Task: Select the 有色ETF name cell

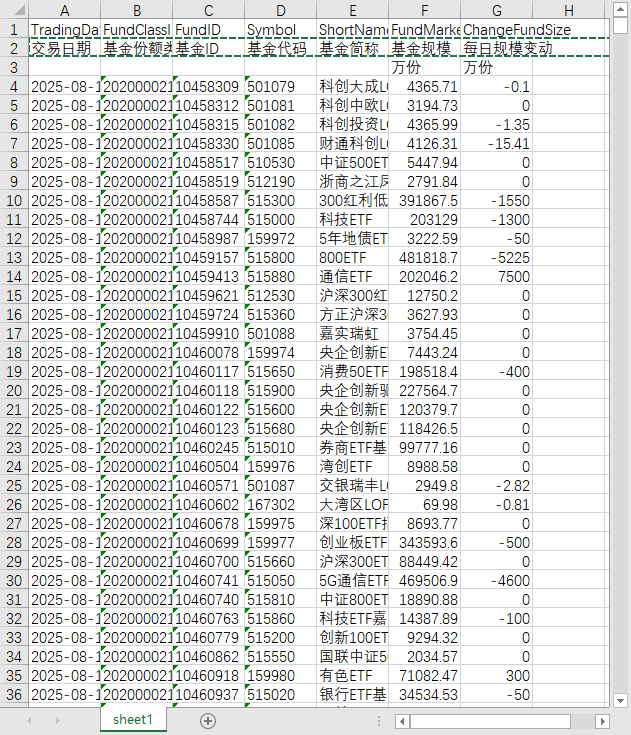Action: point(353,675)
